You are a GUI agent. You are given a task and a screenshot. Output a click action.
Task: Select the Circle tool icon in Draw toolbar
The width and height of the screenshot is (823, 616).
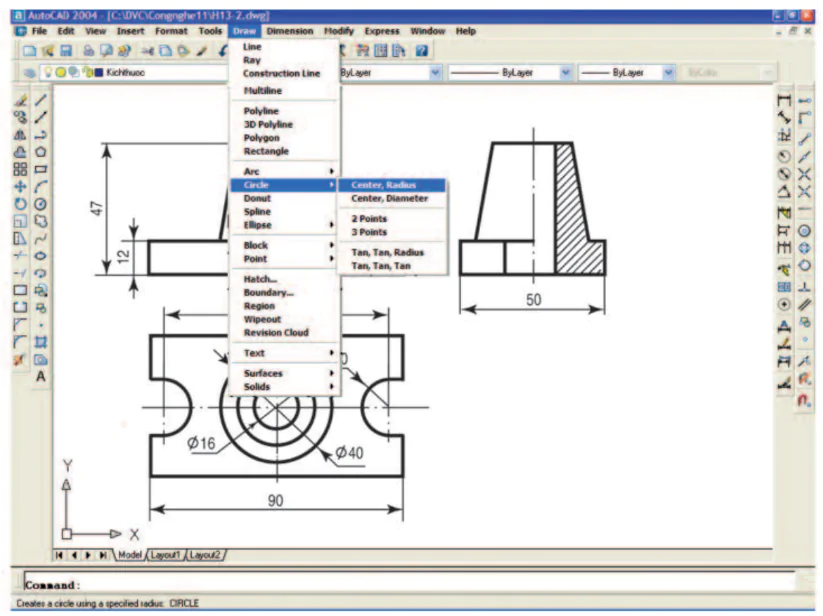pos(40,204)
